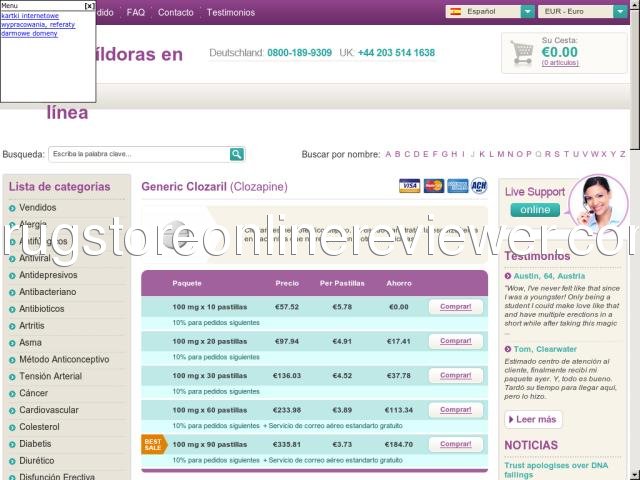Image resolution: width=640 pixels, height=480 pixels.
Task: Focus the Busqueda keyword search field
Action: coord(139,154)
